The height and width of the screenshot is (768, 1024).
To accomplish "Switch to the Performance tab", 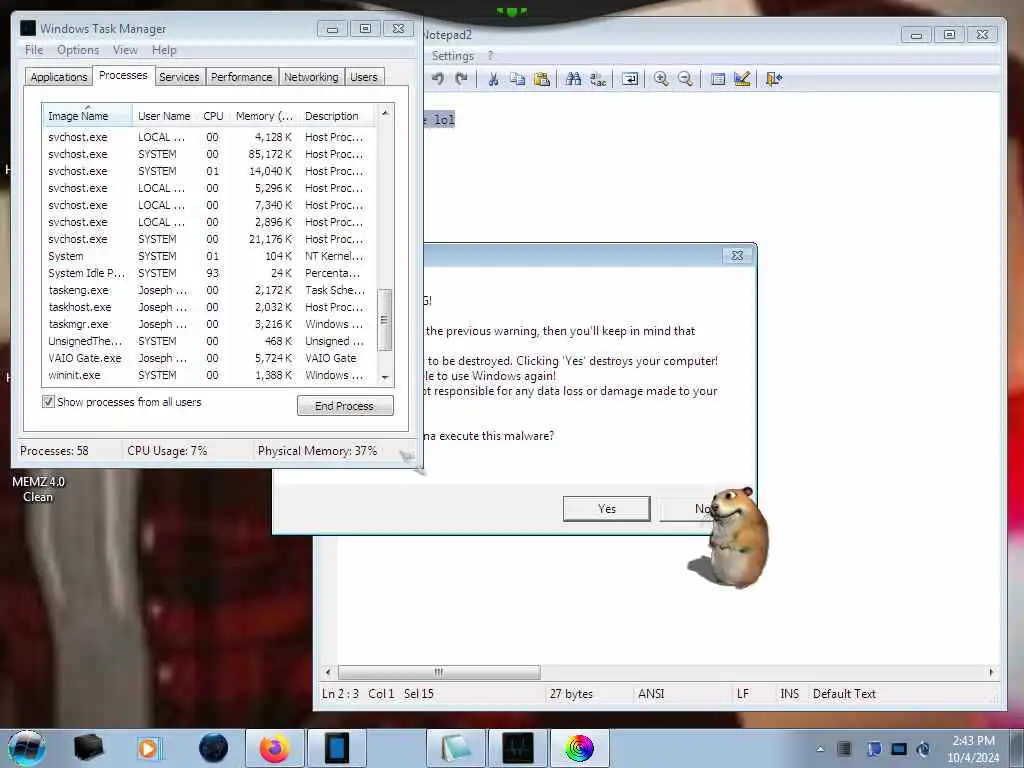I will [242, 77].
